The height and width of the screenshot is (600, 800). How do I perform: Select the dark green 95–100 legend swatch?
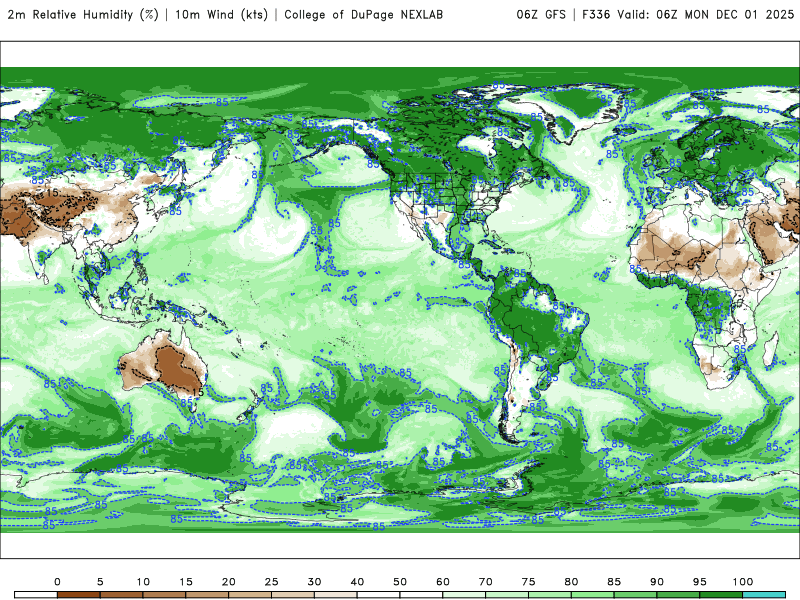[721, 595]
